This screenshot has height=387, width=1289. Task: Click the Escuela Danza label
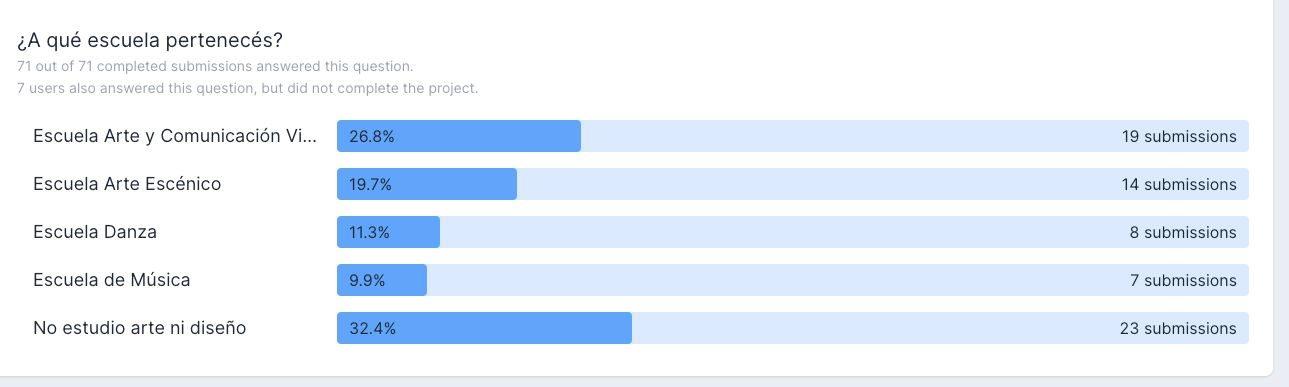click(x=95, y=232)
